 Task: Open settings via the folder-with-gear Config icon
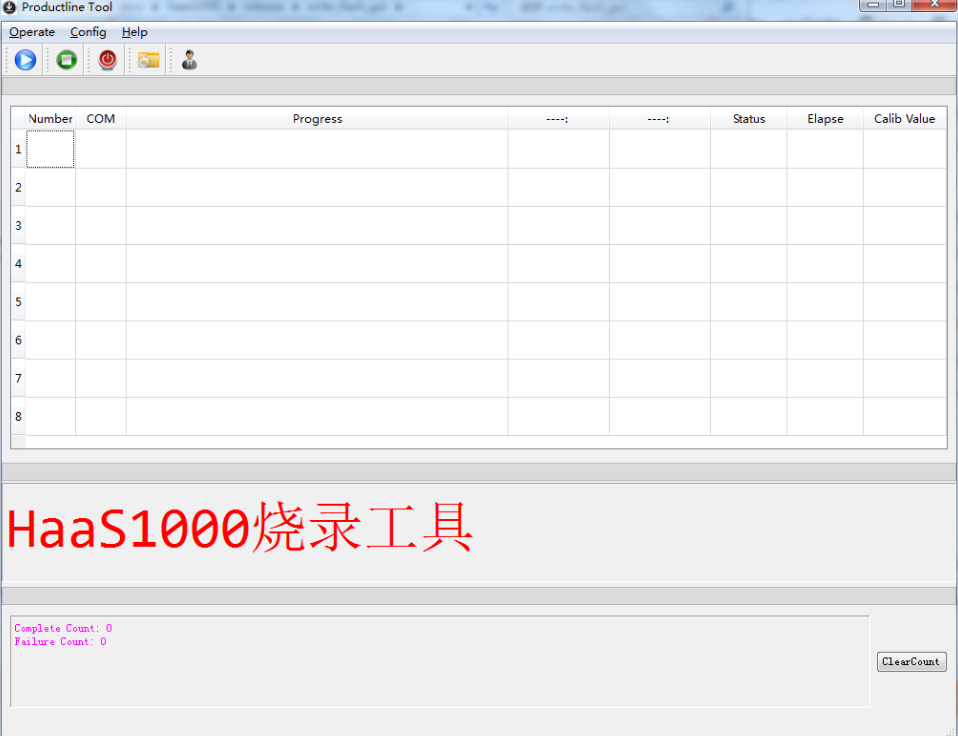(148, 59)
